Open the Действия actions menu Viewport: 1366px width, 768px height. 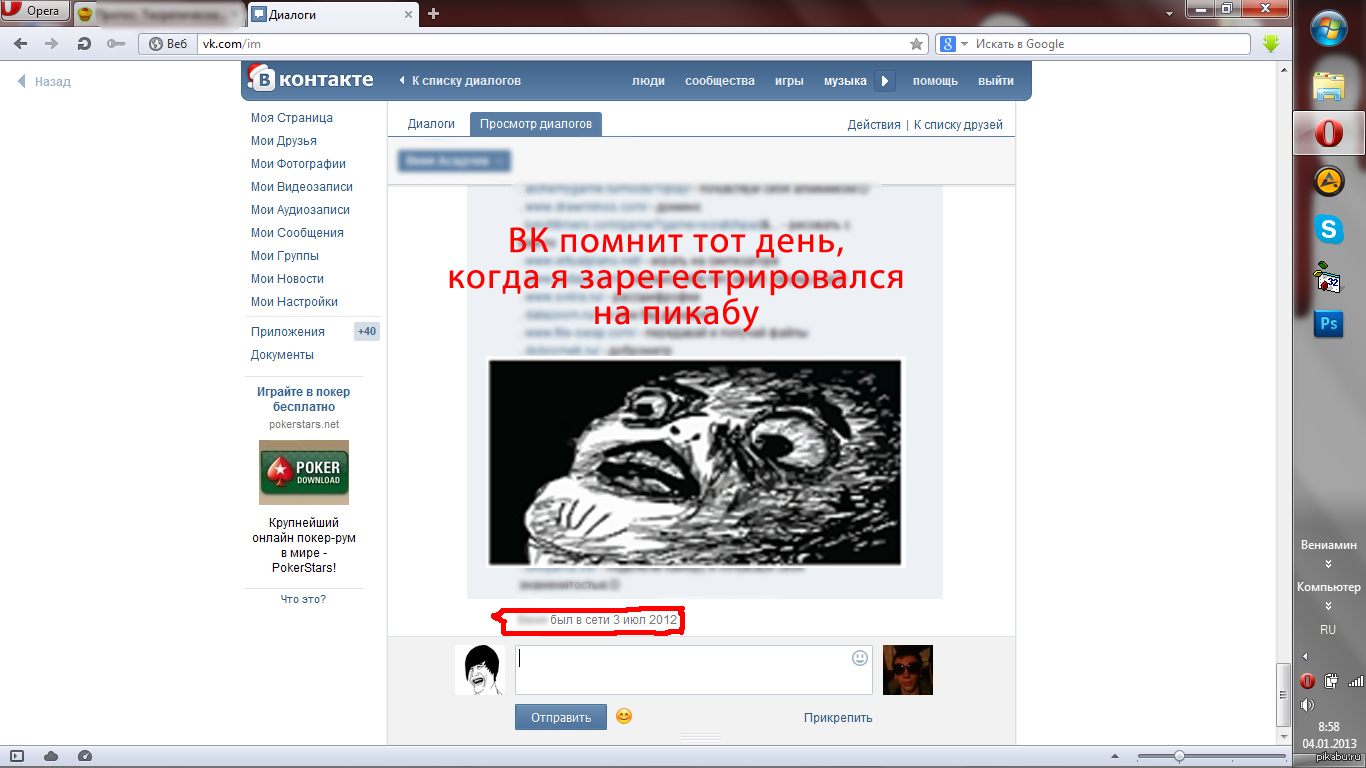874,125
